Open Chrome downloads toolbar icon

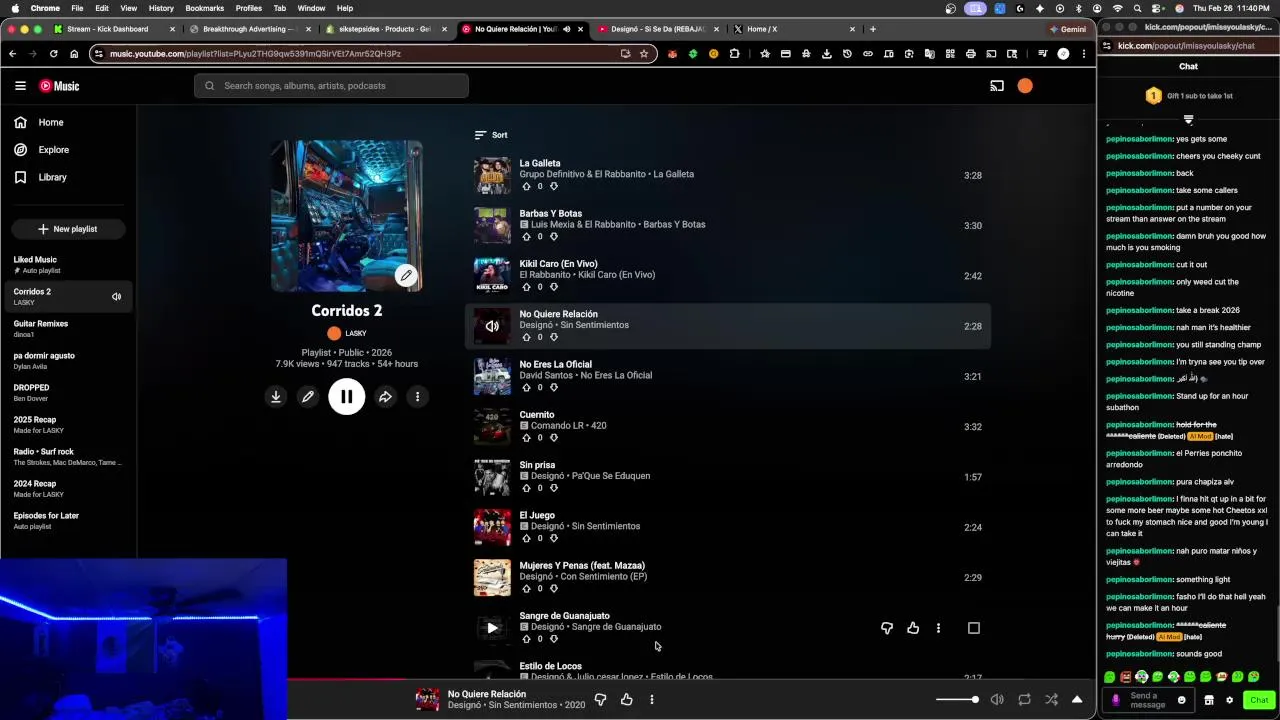point(827,54)
